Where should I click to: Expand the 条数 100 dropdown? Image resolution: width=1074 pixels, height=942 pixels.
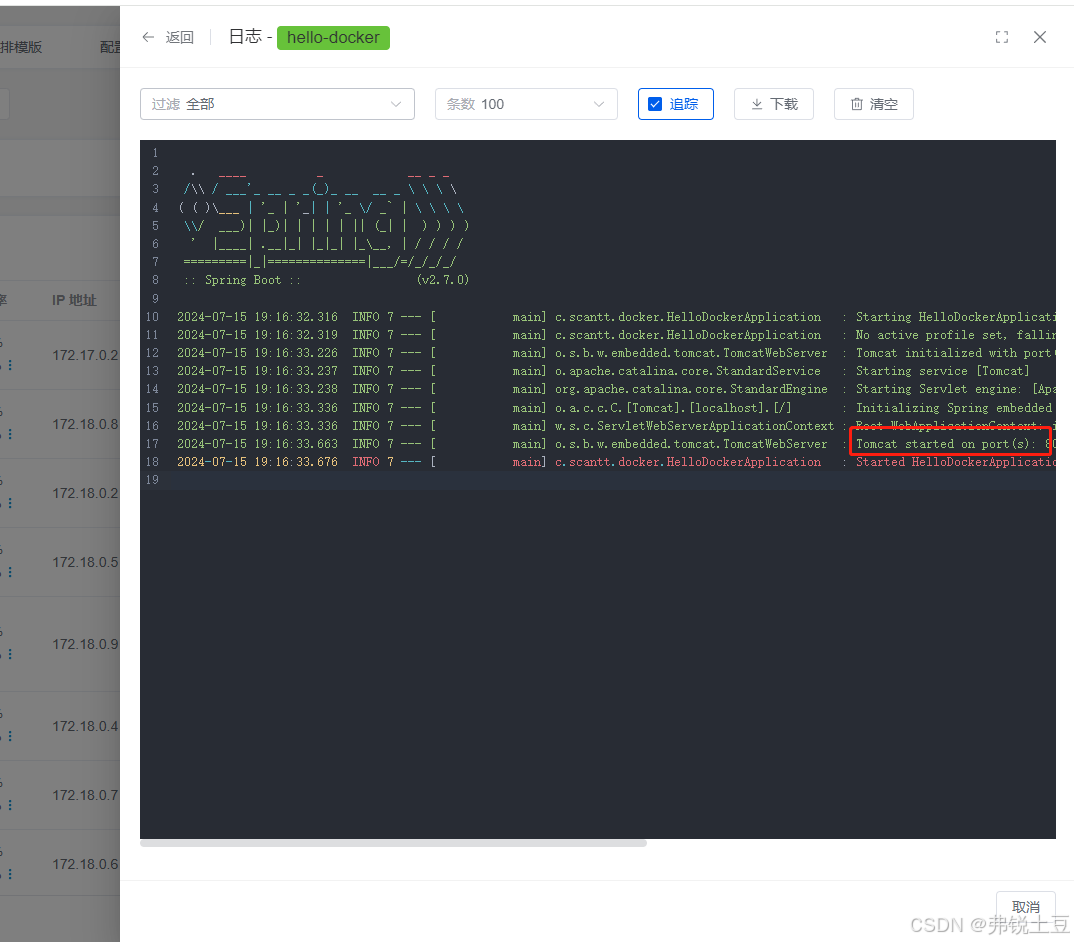point(526,104)
